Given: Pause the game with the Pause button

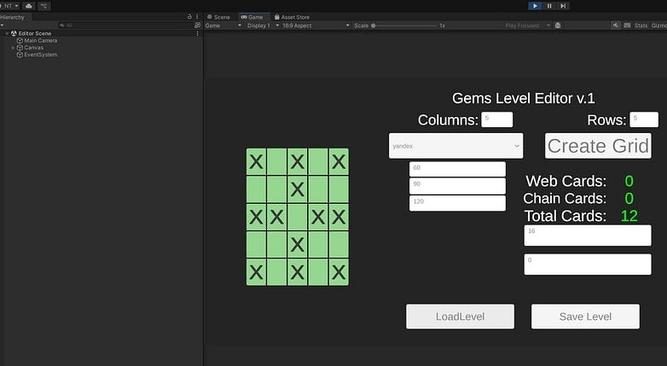Looking at the screenshot, I should 549,6.
